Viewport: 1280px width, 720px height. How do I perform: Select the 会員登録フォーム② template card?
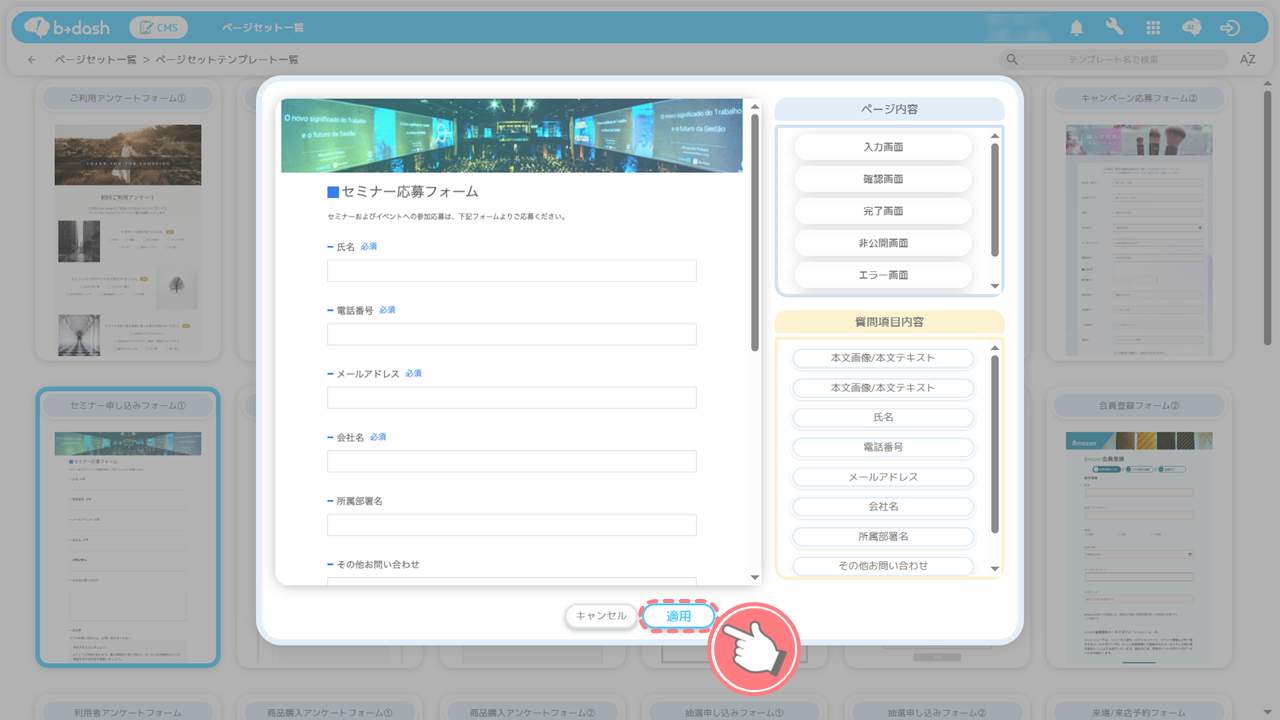[x=1139, y=527]
